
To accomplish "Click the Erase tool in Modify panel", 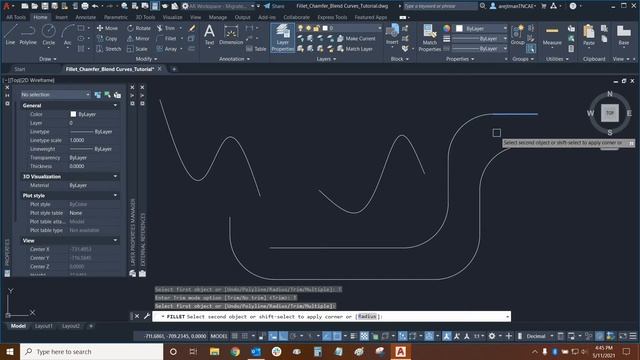I will (192, 28).
